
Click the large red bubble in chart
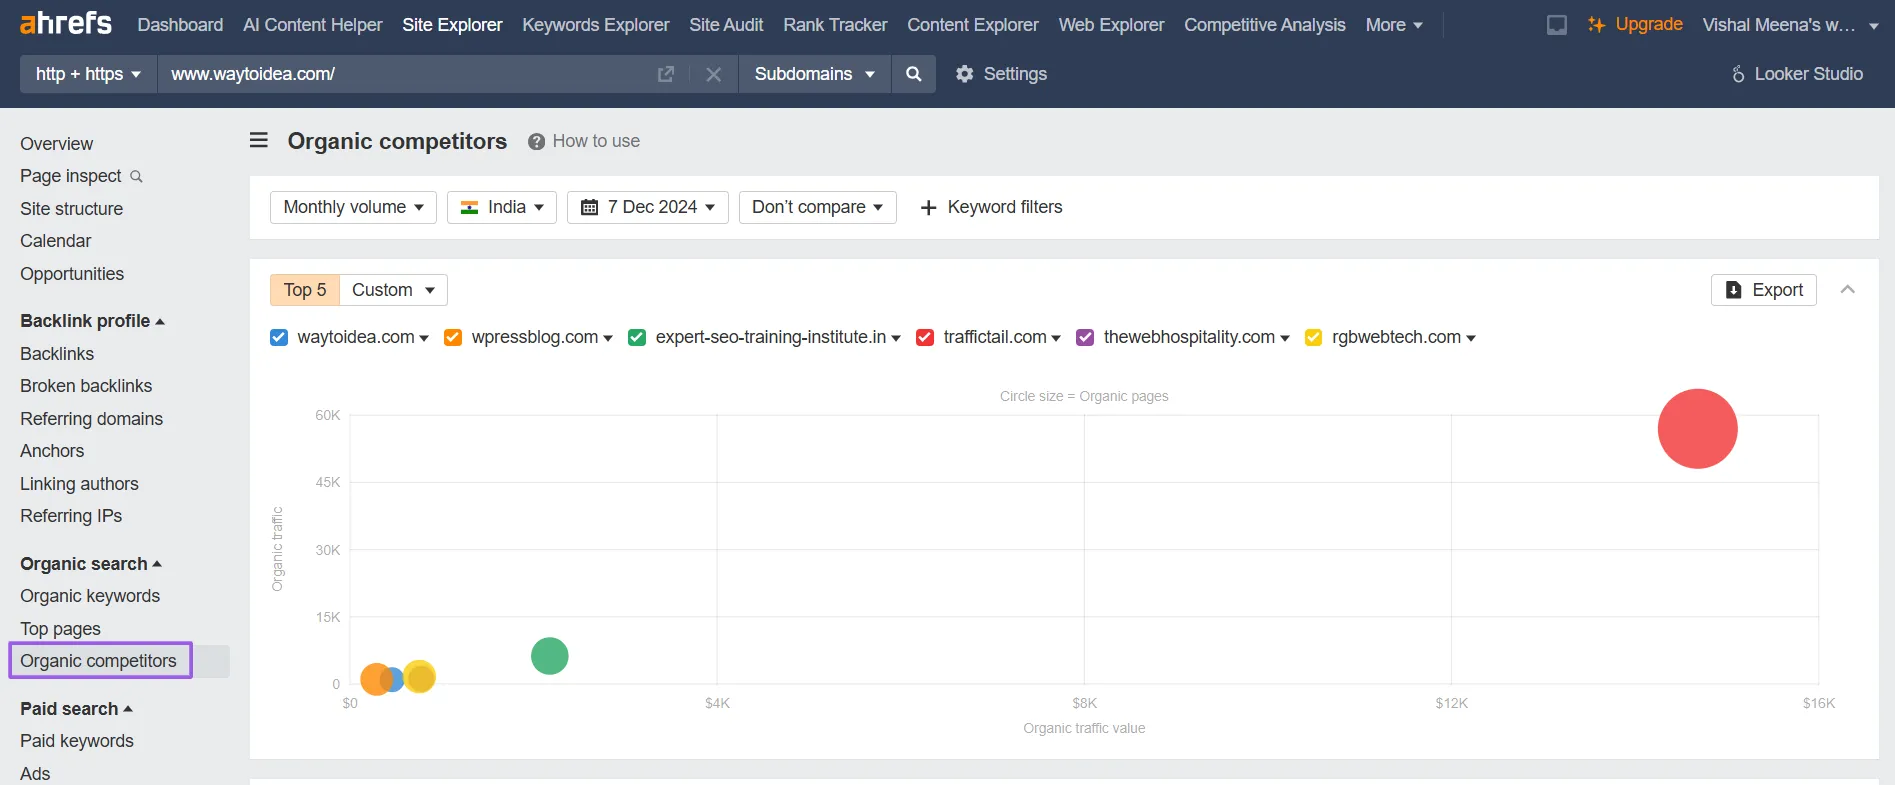coord(1697,429)
